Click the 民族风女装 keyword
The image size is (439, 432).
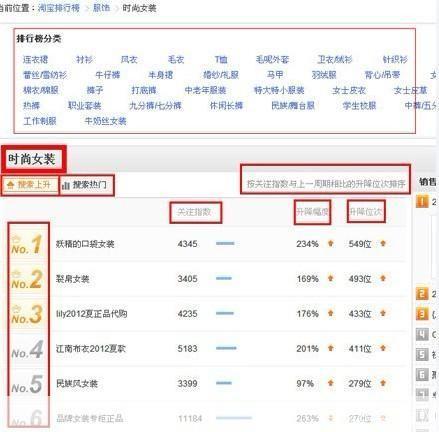coord(77,384)
